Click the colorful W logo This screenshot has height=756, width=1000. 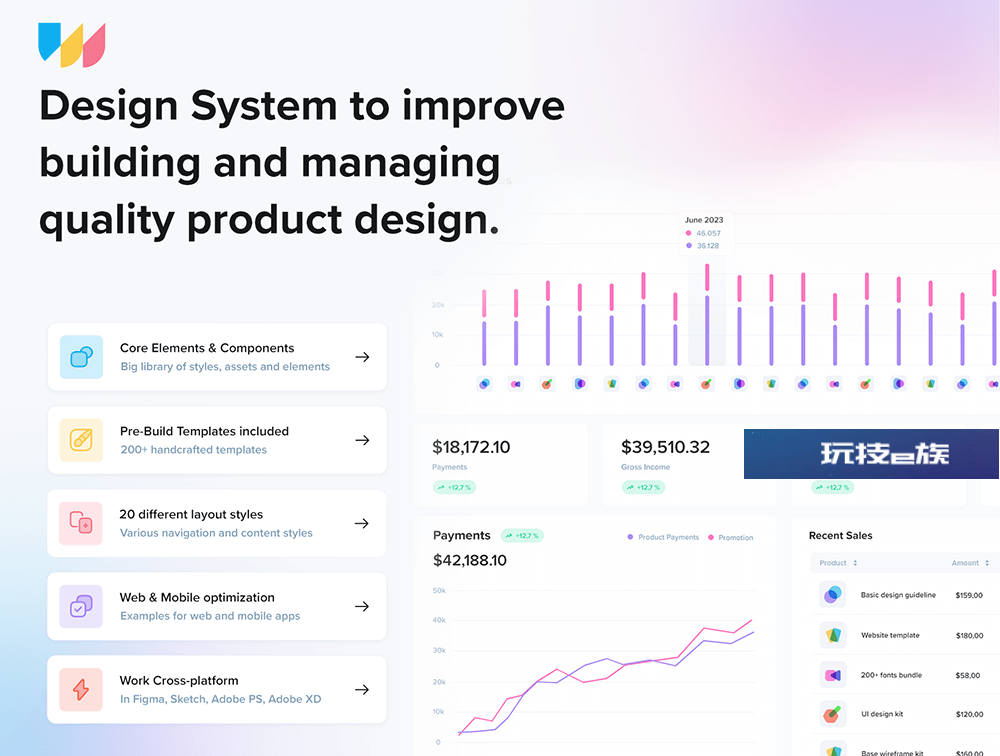[71, 45]
